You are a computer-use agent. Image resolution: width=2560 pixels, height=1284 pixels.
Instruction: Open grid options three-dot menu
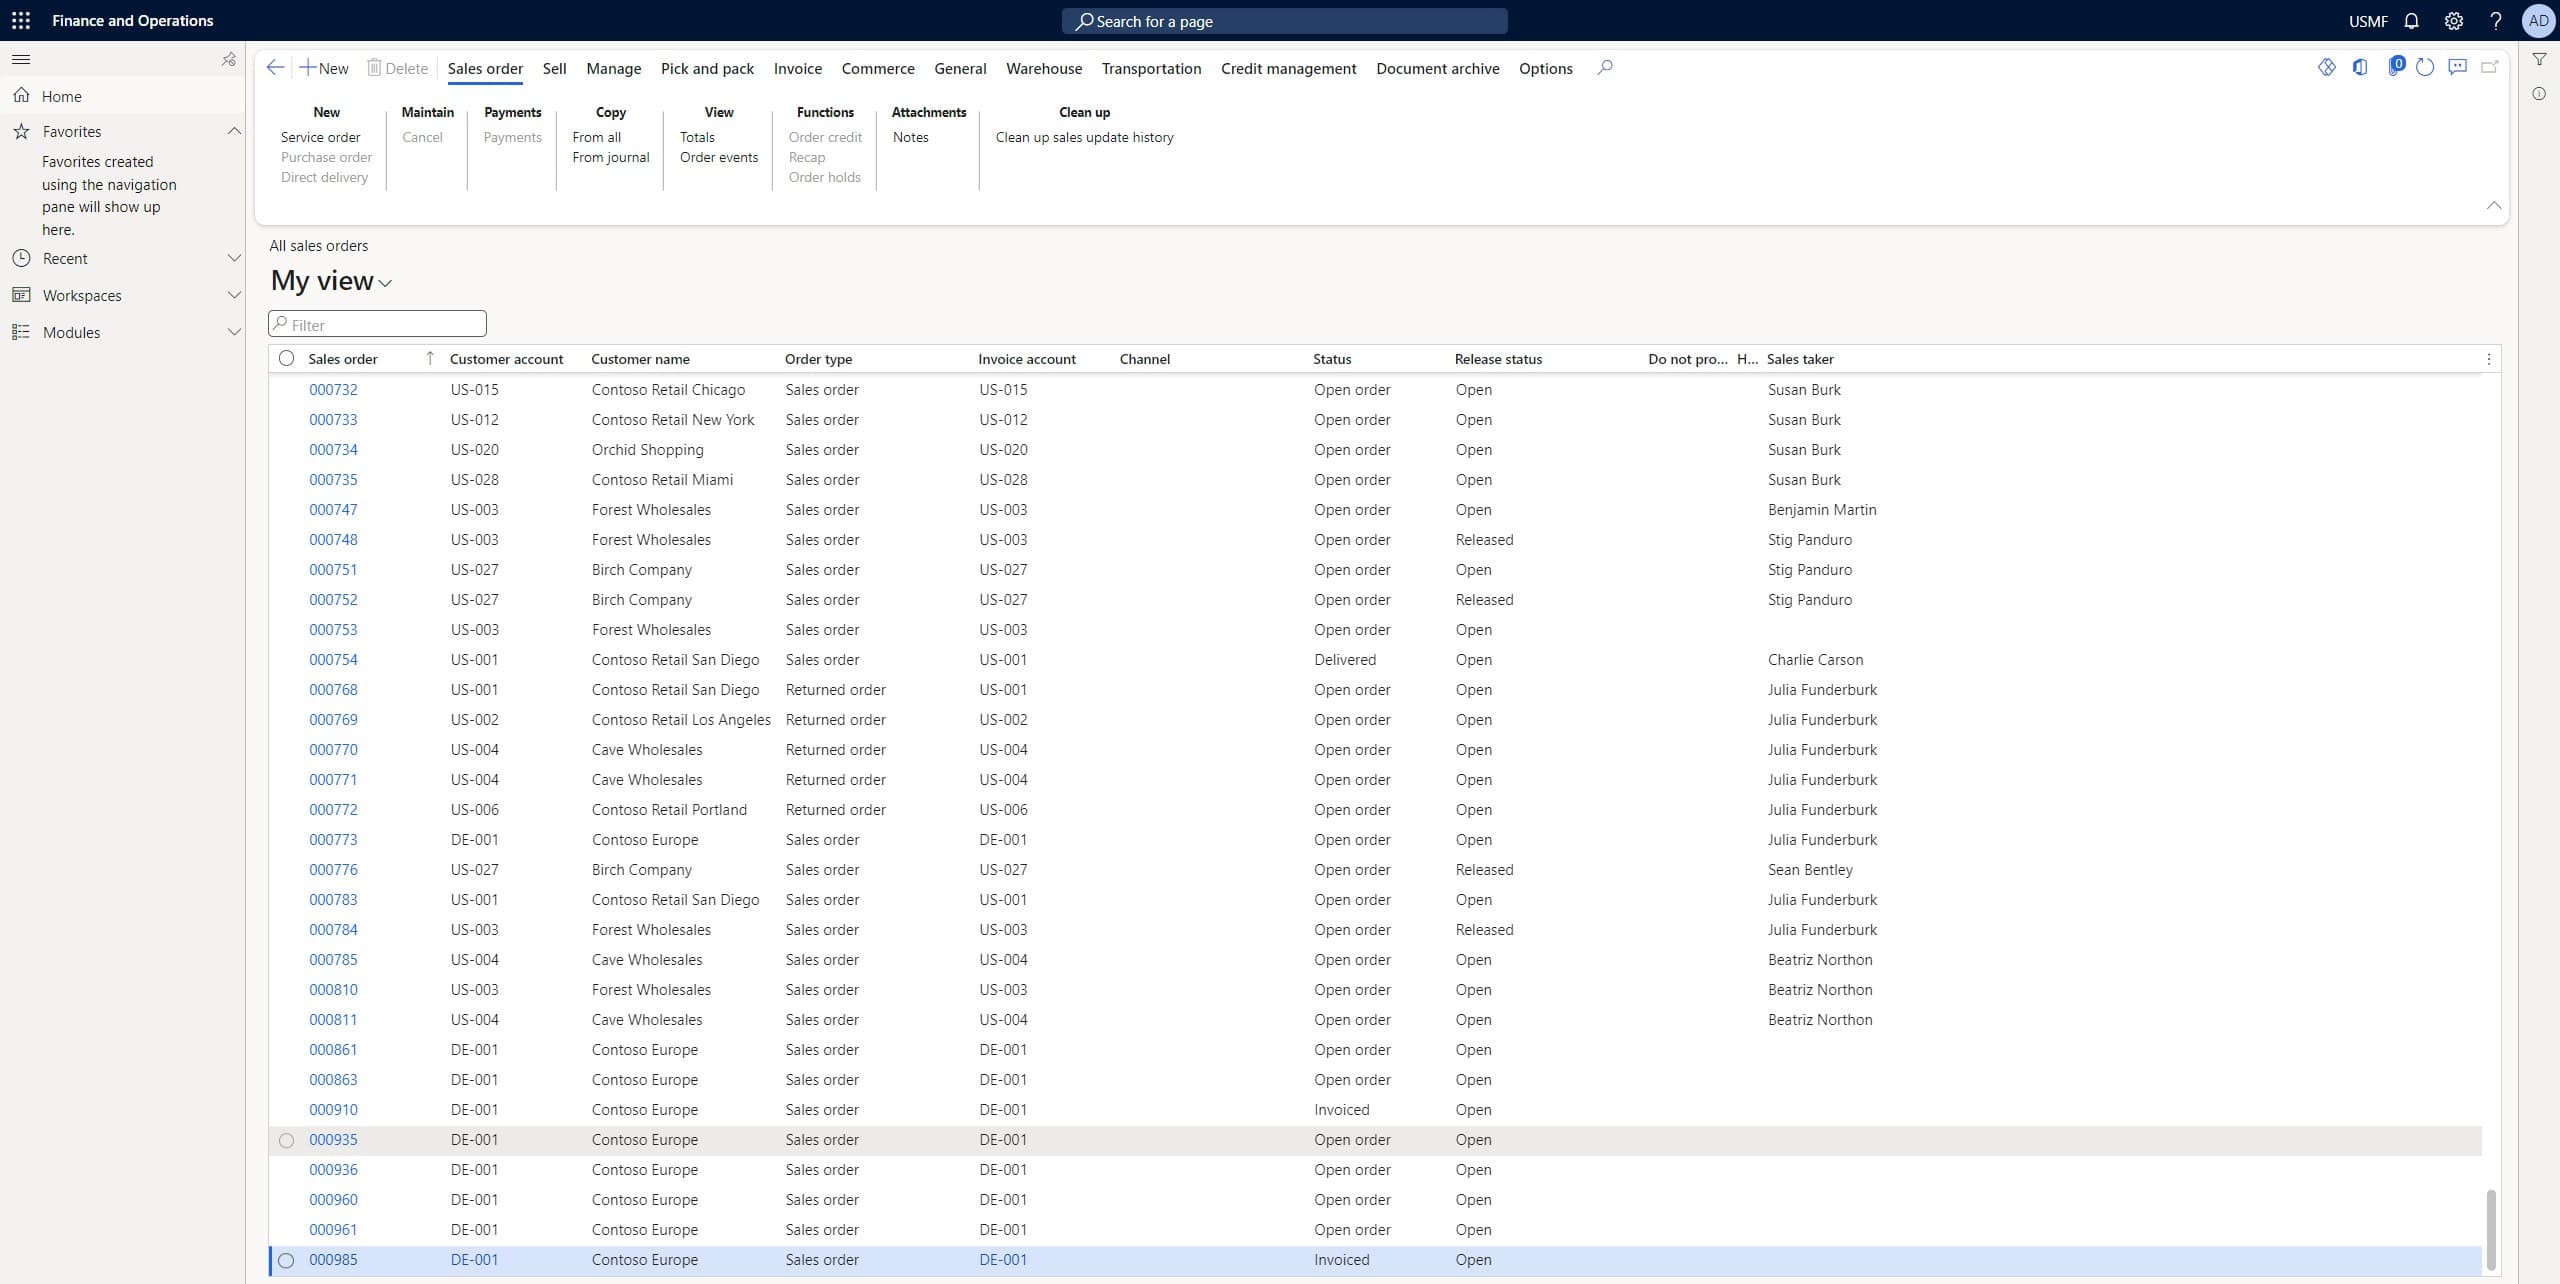pos(2488,359)
